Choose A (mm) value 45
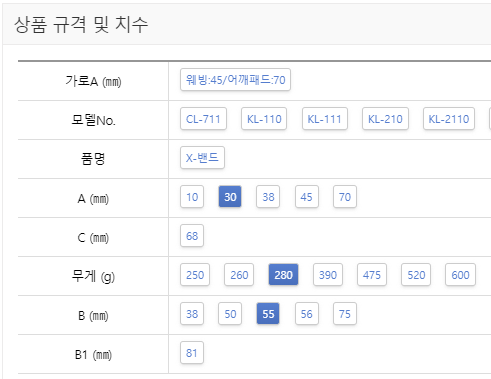The width and height of the screenshot is (491, 379). tap(307, 197)
